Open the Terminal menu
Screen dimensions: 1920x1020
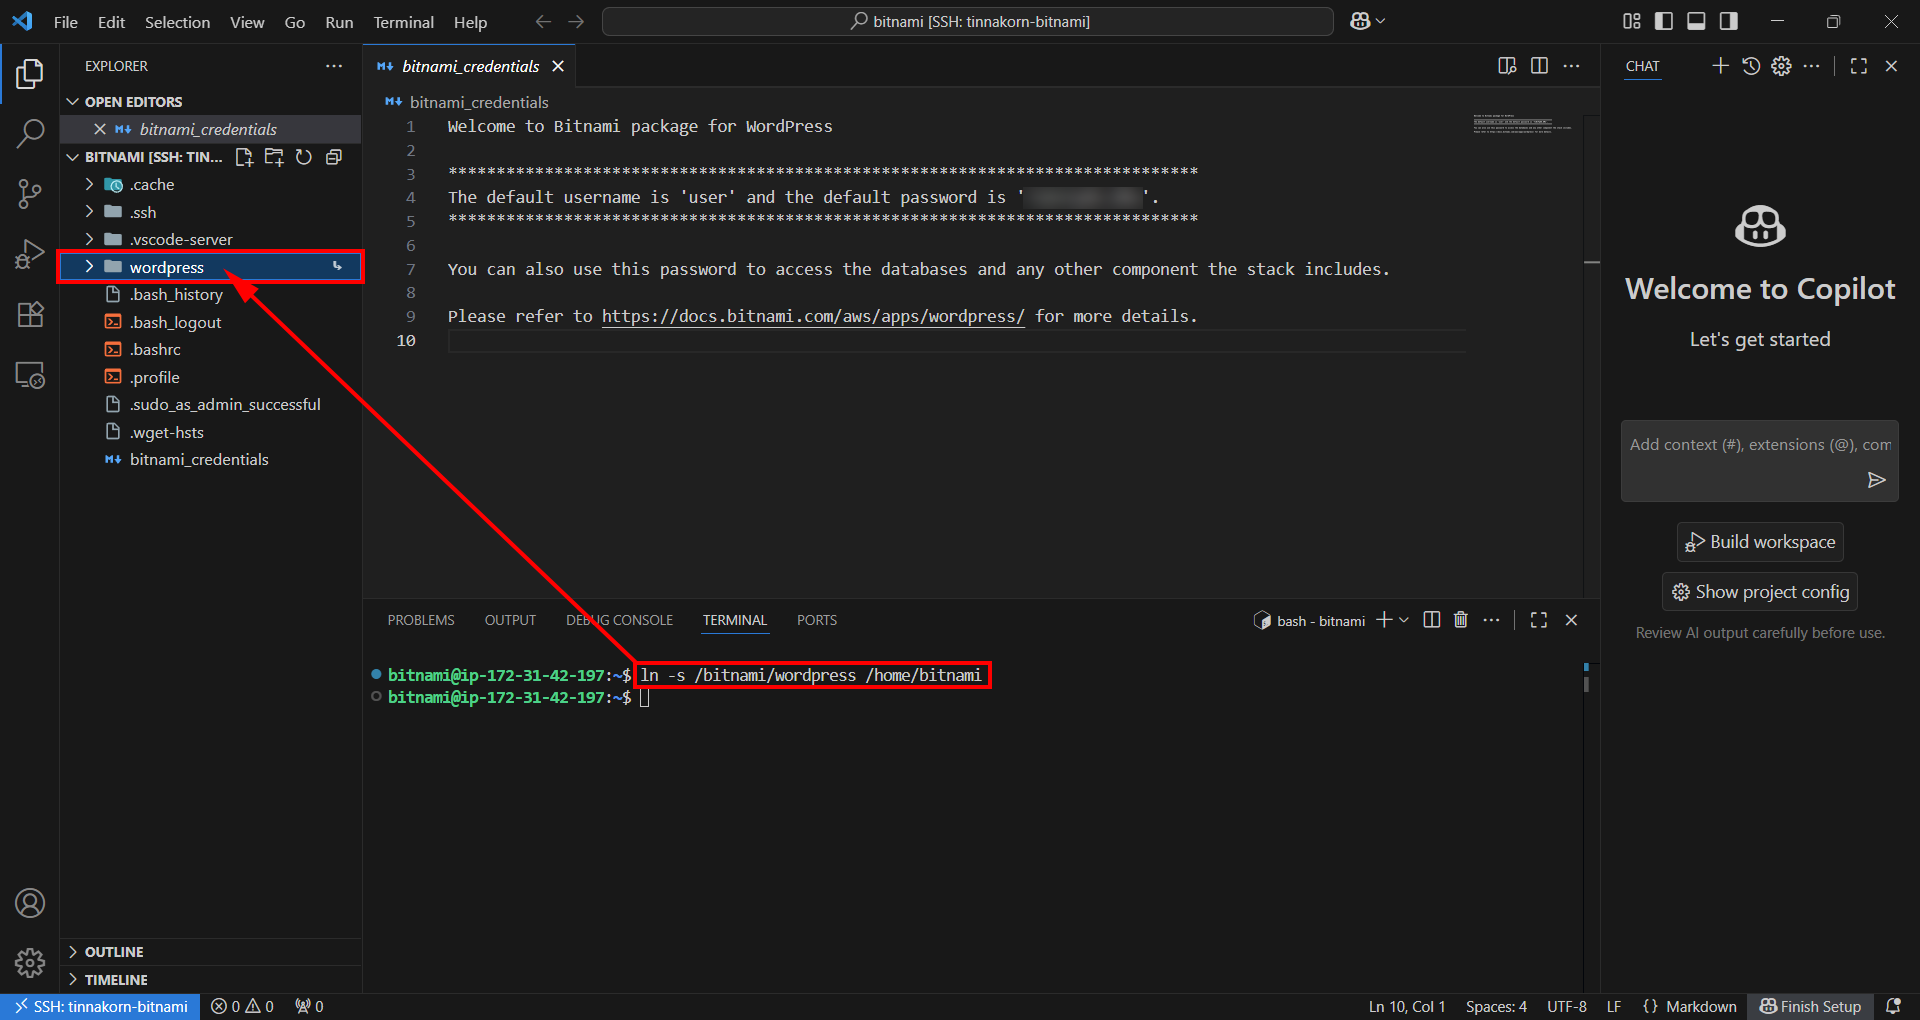click(x=404, y=22)
